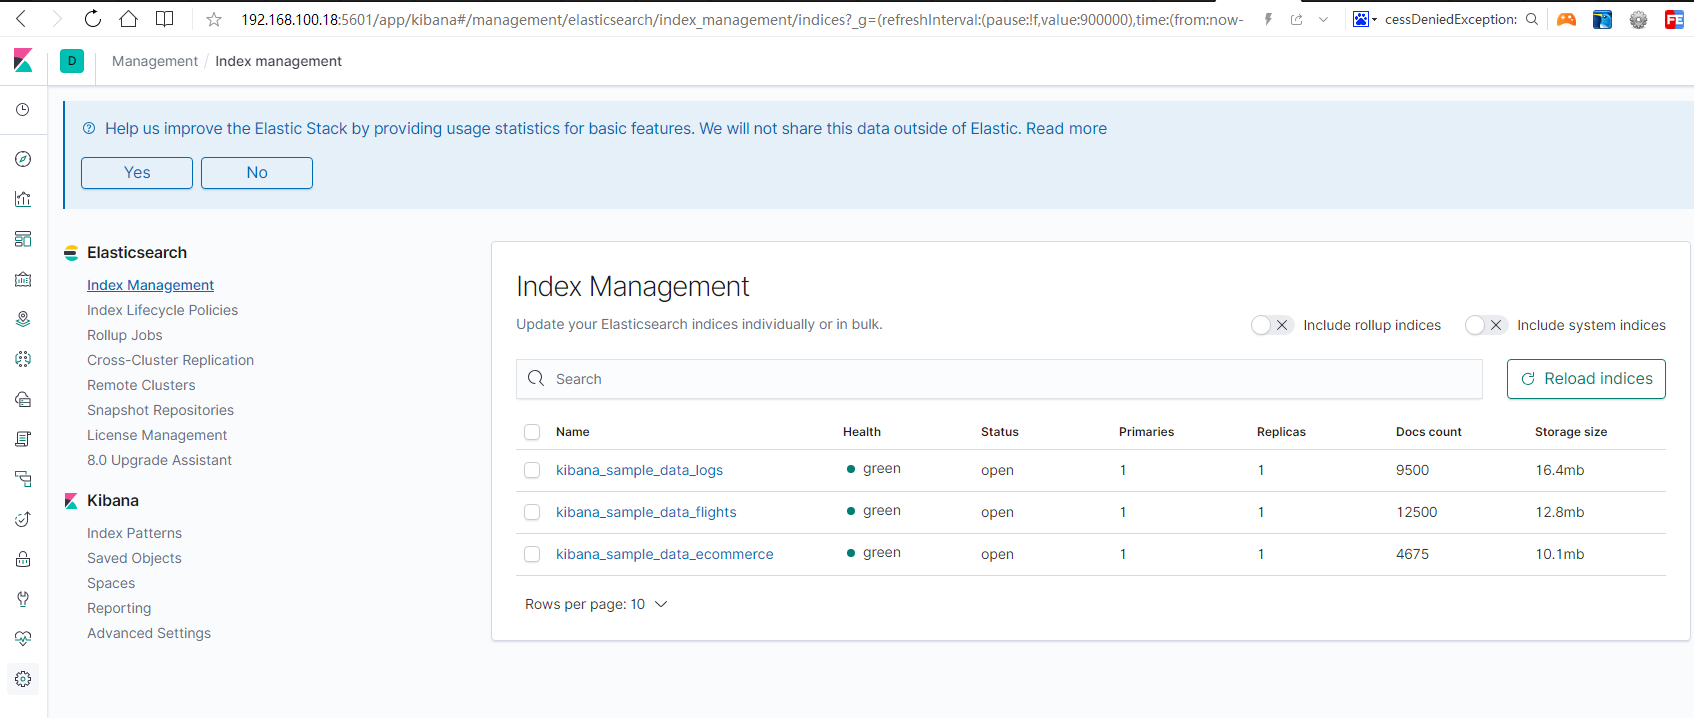1694x718 pixels.
Task: Open Index Patterns under Kibana
Action: point(134,533)
